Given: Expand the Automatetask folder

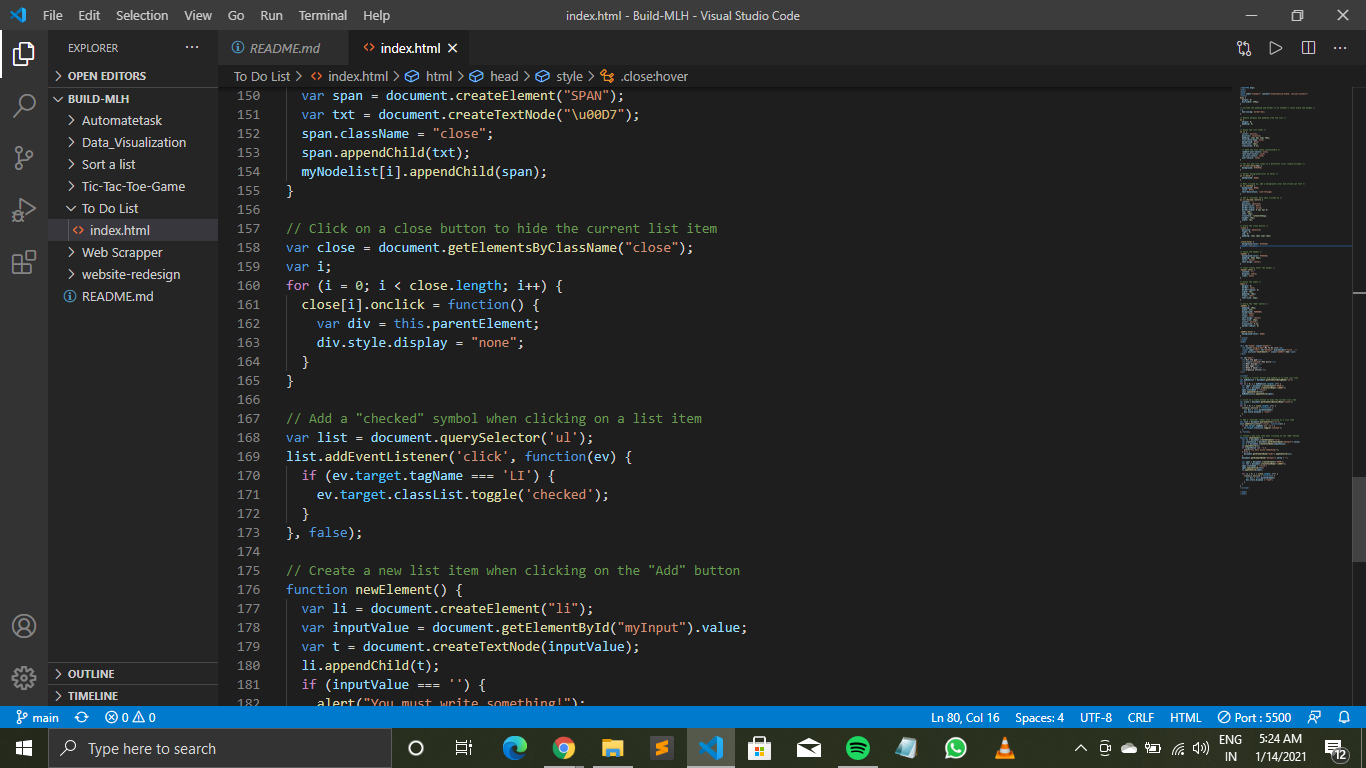Looking at the screenshot, I should (133, 120).
